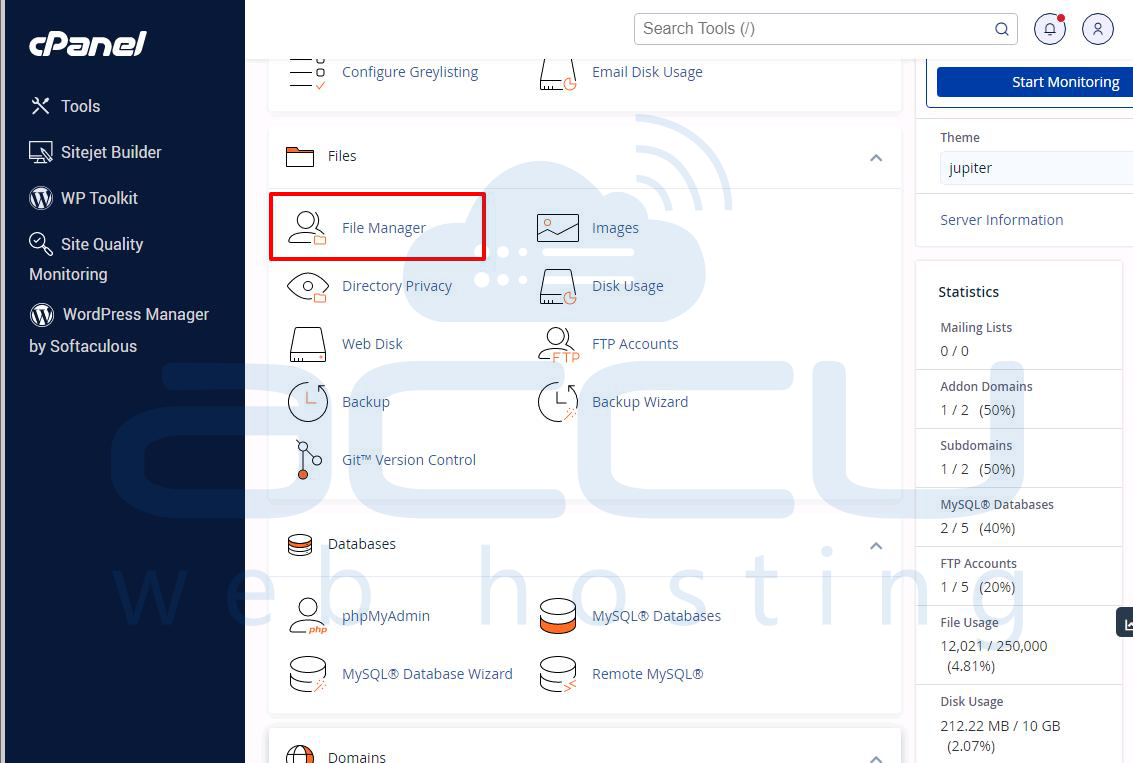1133x763 pixels.
Task: Click the FTP Accounts statistic label
Action: tap(978, 564)
